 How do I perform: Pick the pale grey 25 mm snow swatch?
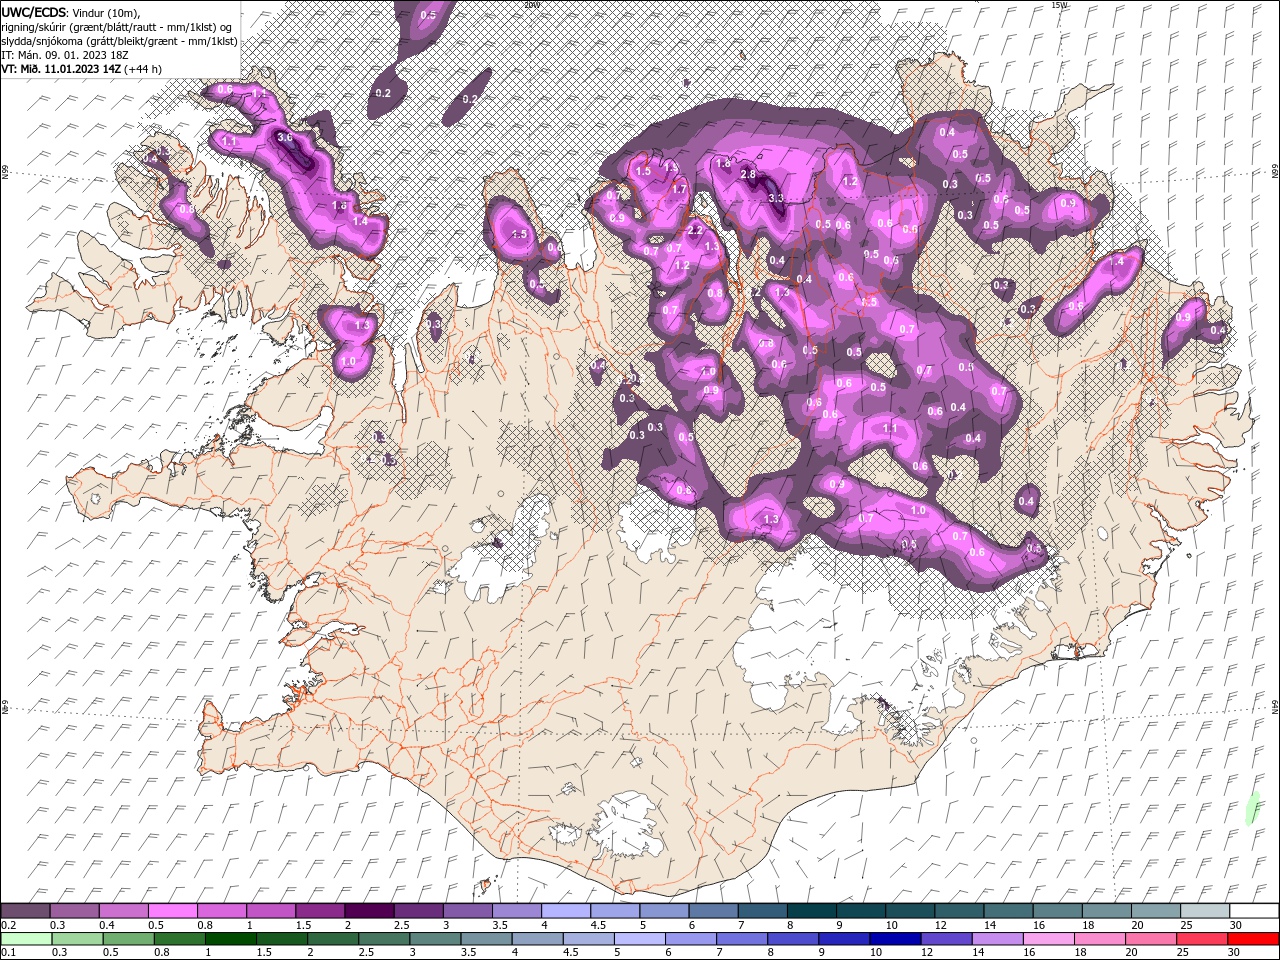1205,910
